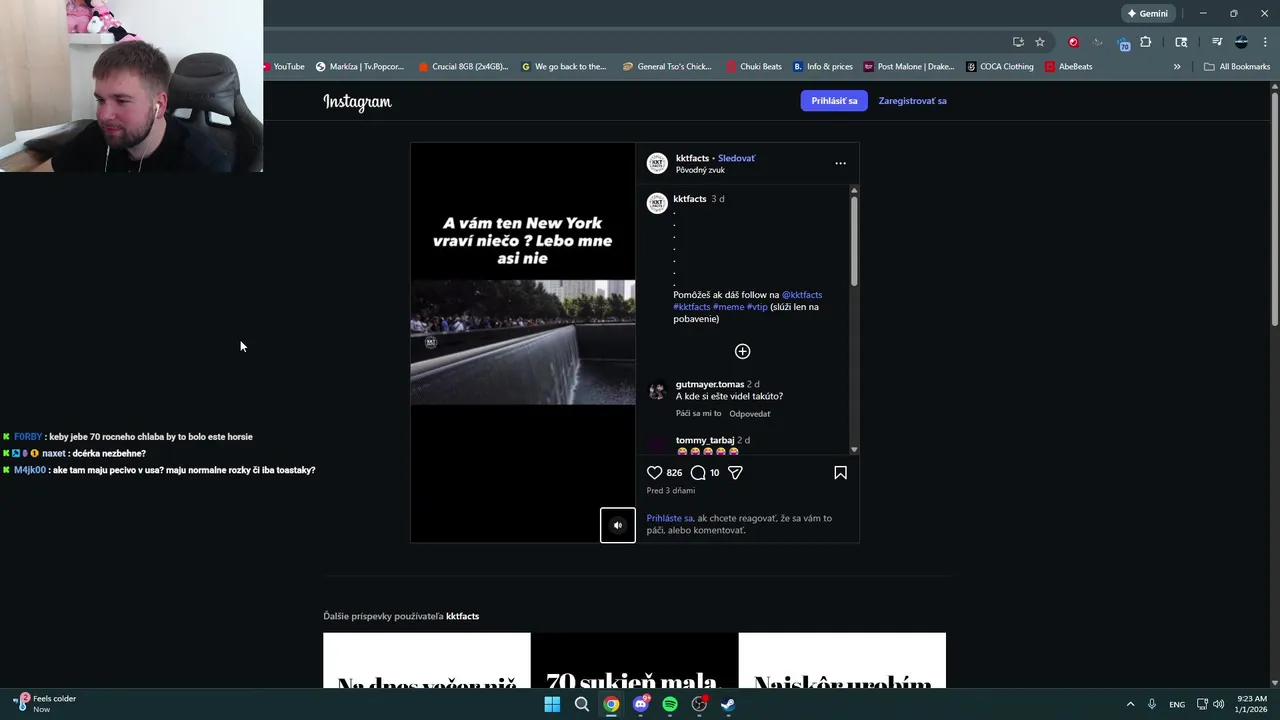1280x720 pixels.
Task: Open the YouTube bookmark
Action: pos(283,67)
